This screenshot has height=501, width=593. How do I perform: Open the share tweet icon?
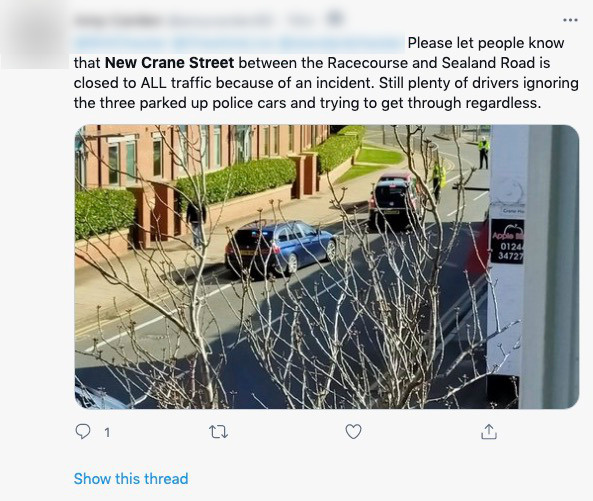point(489,431)
